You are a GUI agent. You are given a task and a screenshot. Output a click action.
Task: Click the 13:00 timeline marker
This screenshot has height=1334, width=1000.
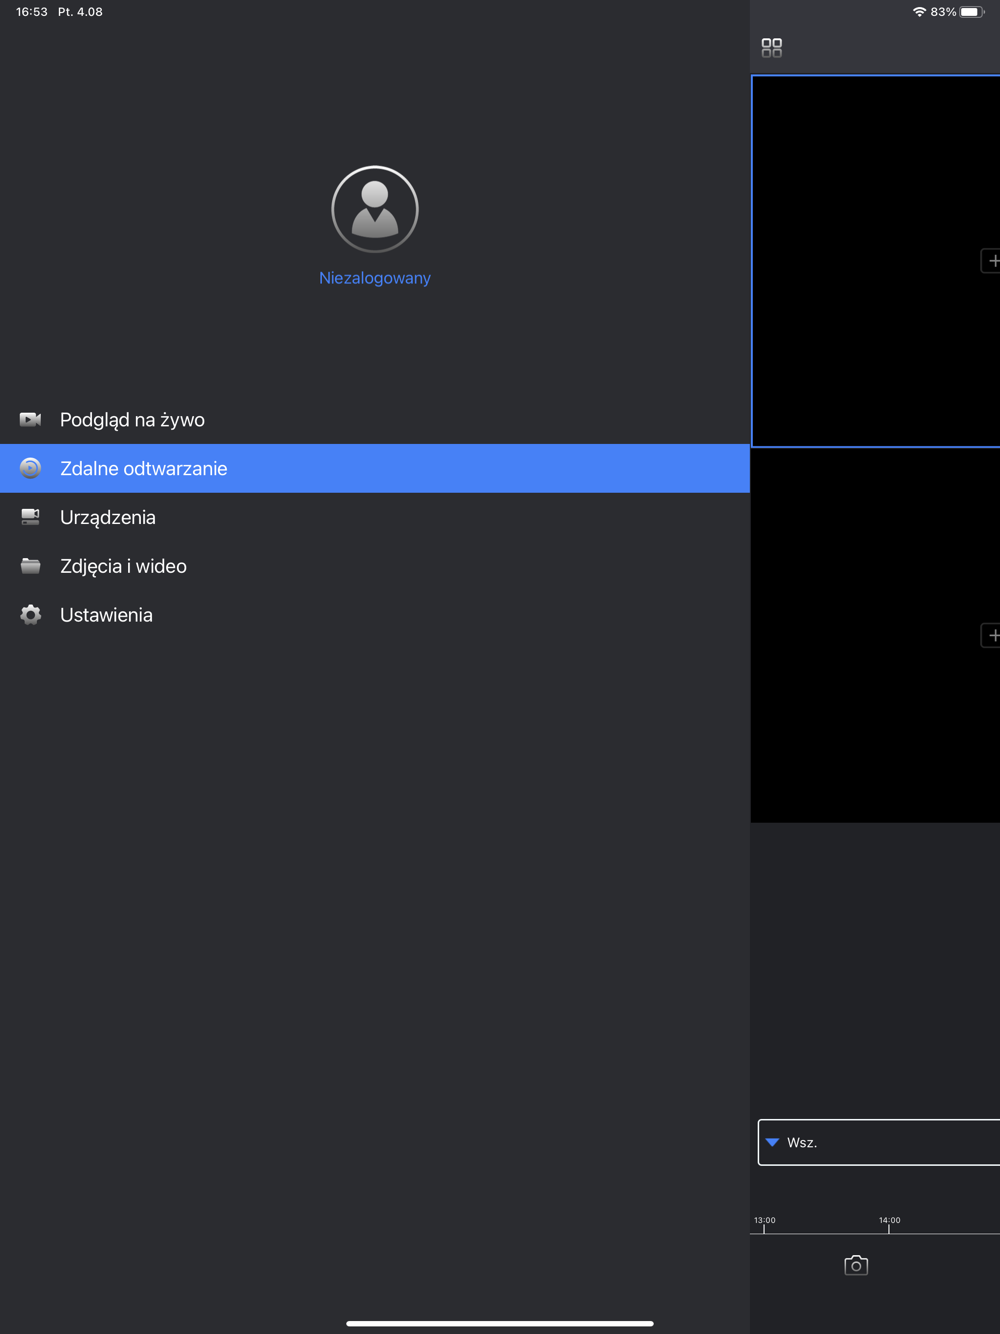tap(765, 1220)
